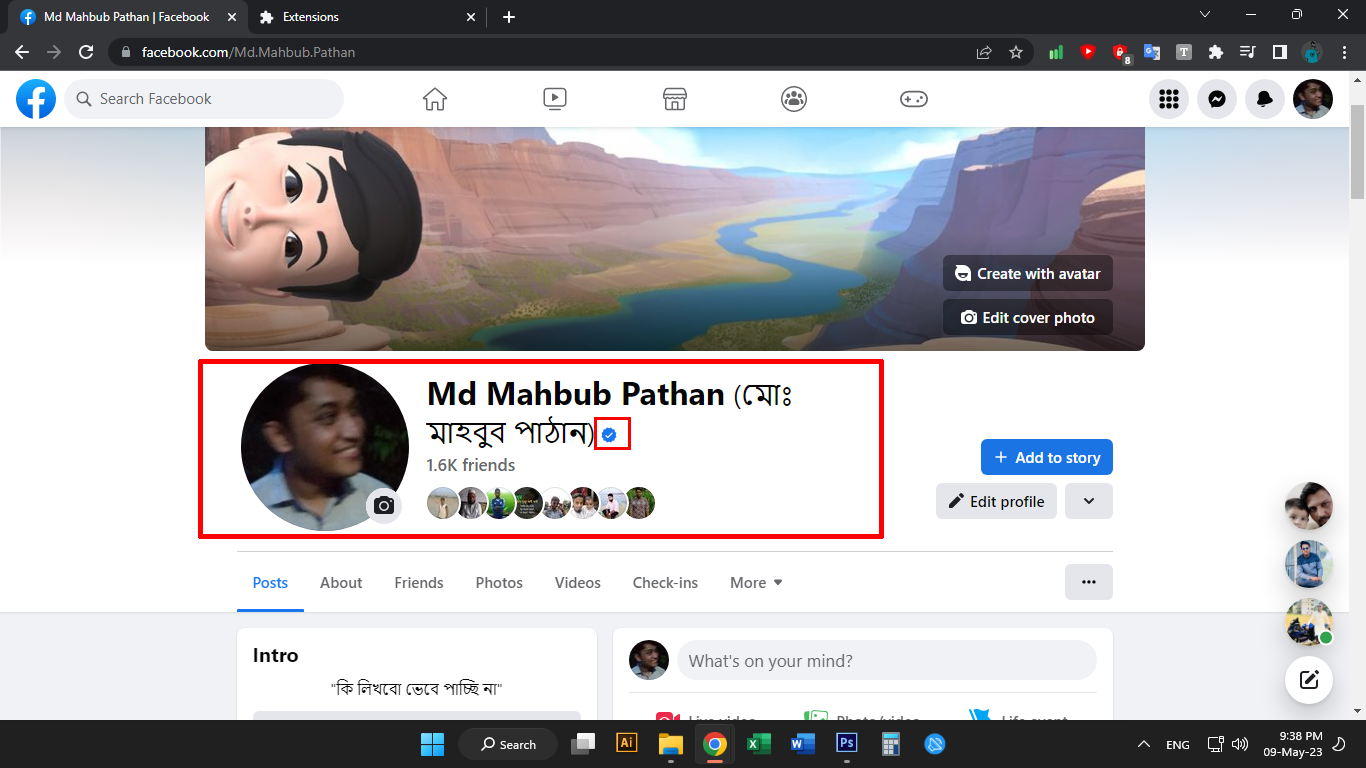This screenshot has height=768, width=1366.
Task: Open the Facebook menu grid icon
Action: [1169, 99]
